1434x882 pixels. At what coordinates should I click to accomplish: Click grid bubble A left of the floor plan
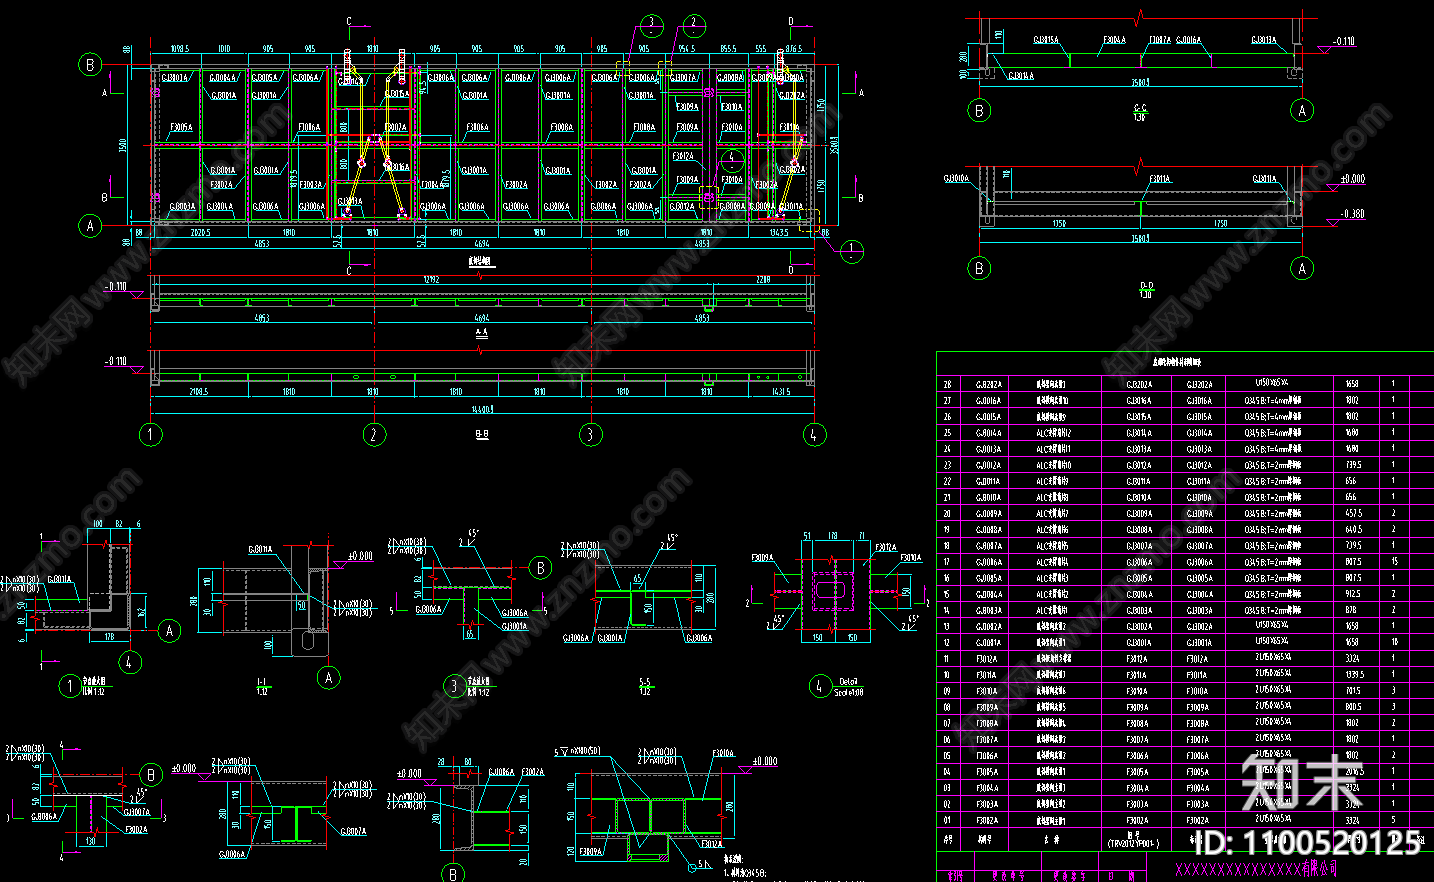[x=90, y=226]
